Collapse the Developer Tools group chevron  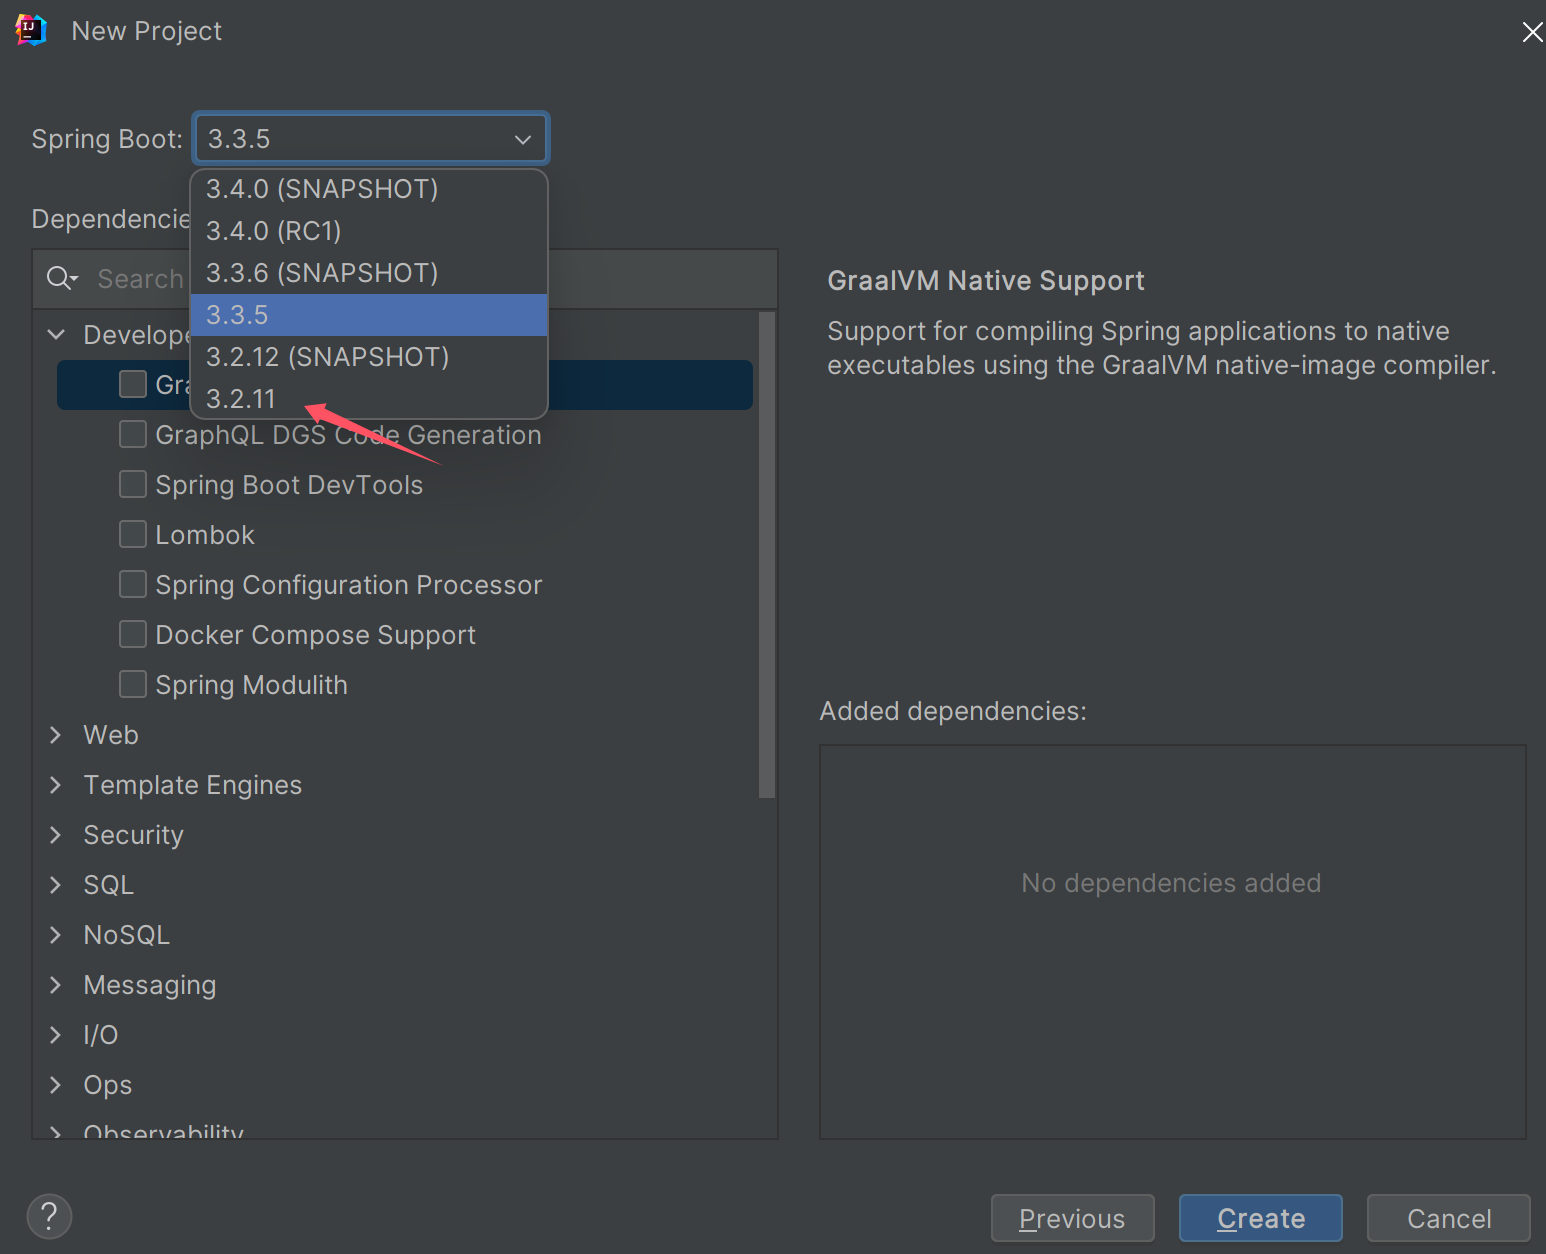point(56,334)
